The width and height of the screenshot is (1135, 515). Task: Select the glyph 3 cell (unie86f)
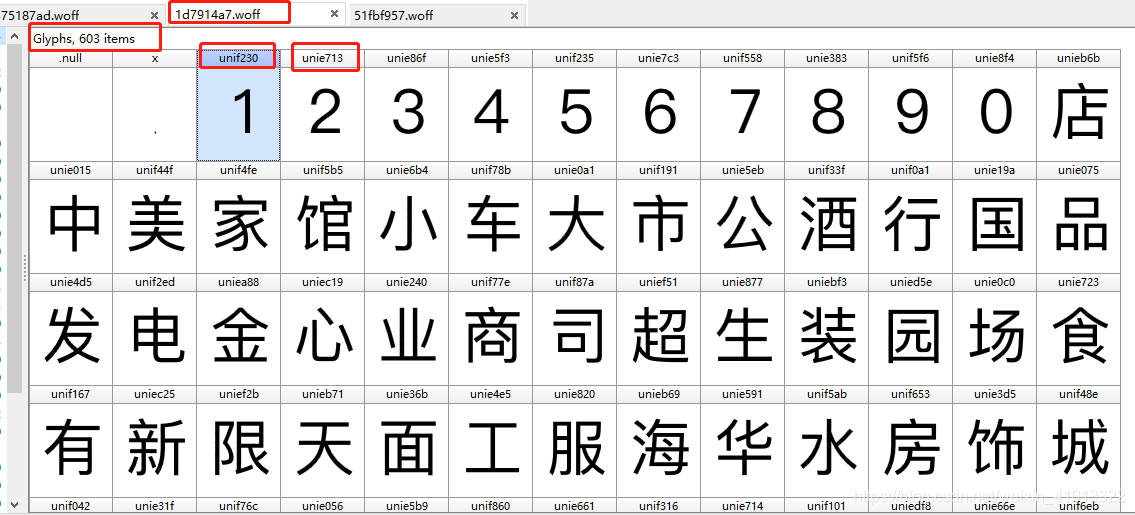[406, 105]
